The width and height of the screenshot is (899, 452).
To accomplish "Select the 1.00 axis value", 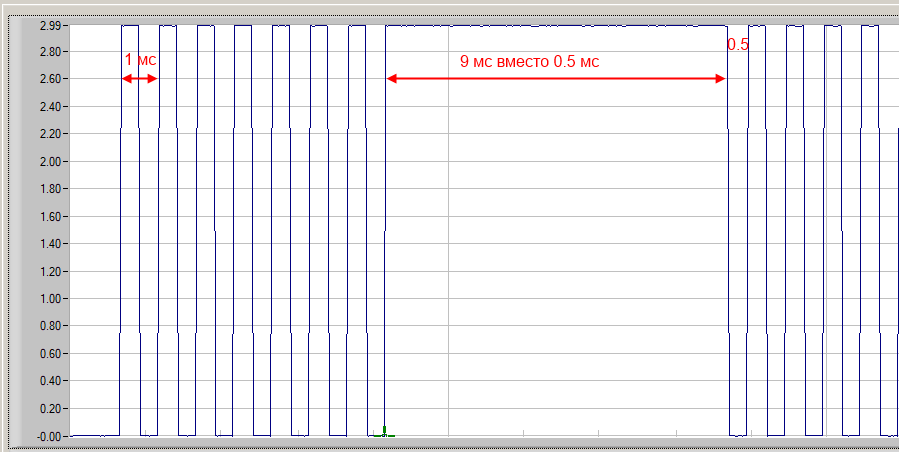I will point(50,298).
